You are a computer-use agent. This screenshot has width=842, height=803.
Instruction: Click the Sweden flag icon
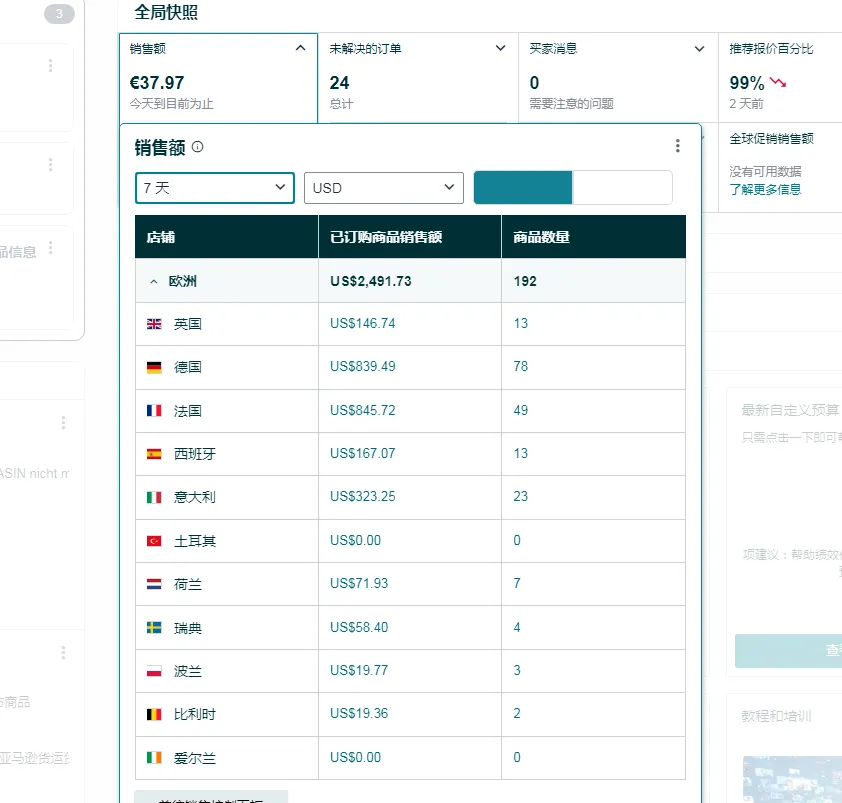pyautogui.click(x=154, y=628)
